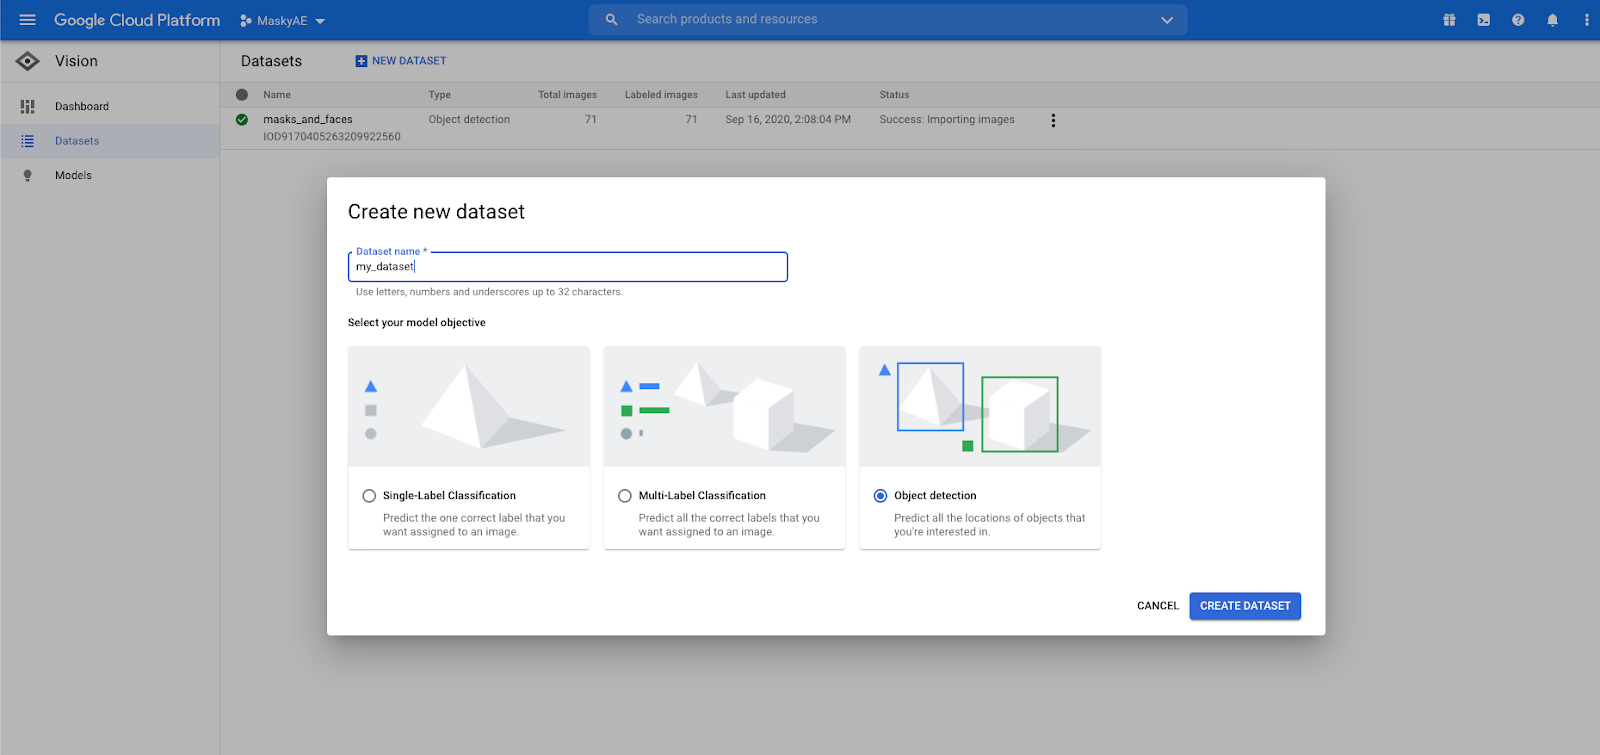Expand the MaskyAE project selector
The image size is (1600, 755).
coord(283,21)
